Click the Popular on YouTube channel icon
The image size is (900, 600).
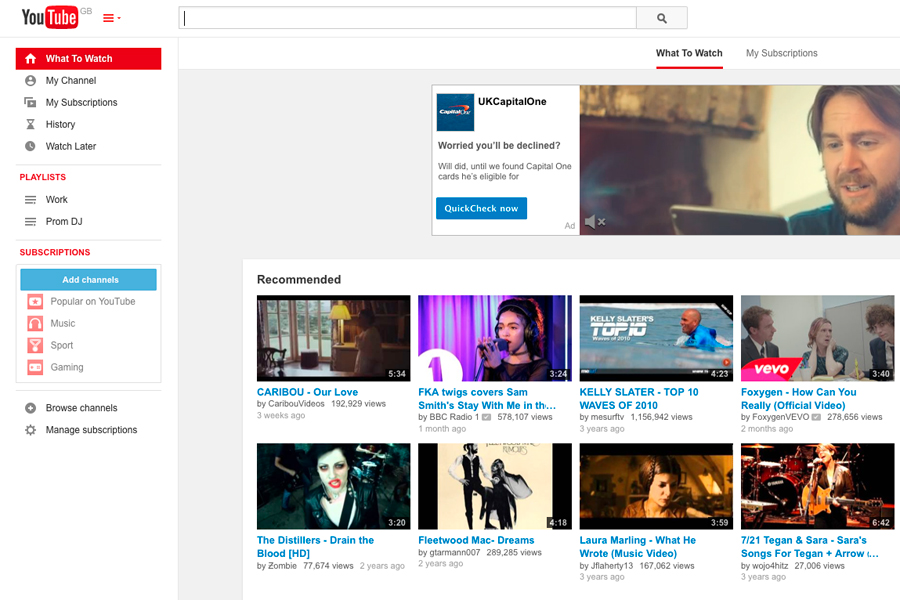(35, 301)
